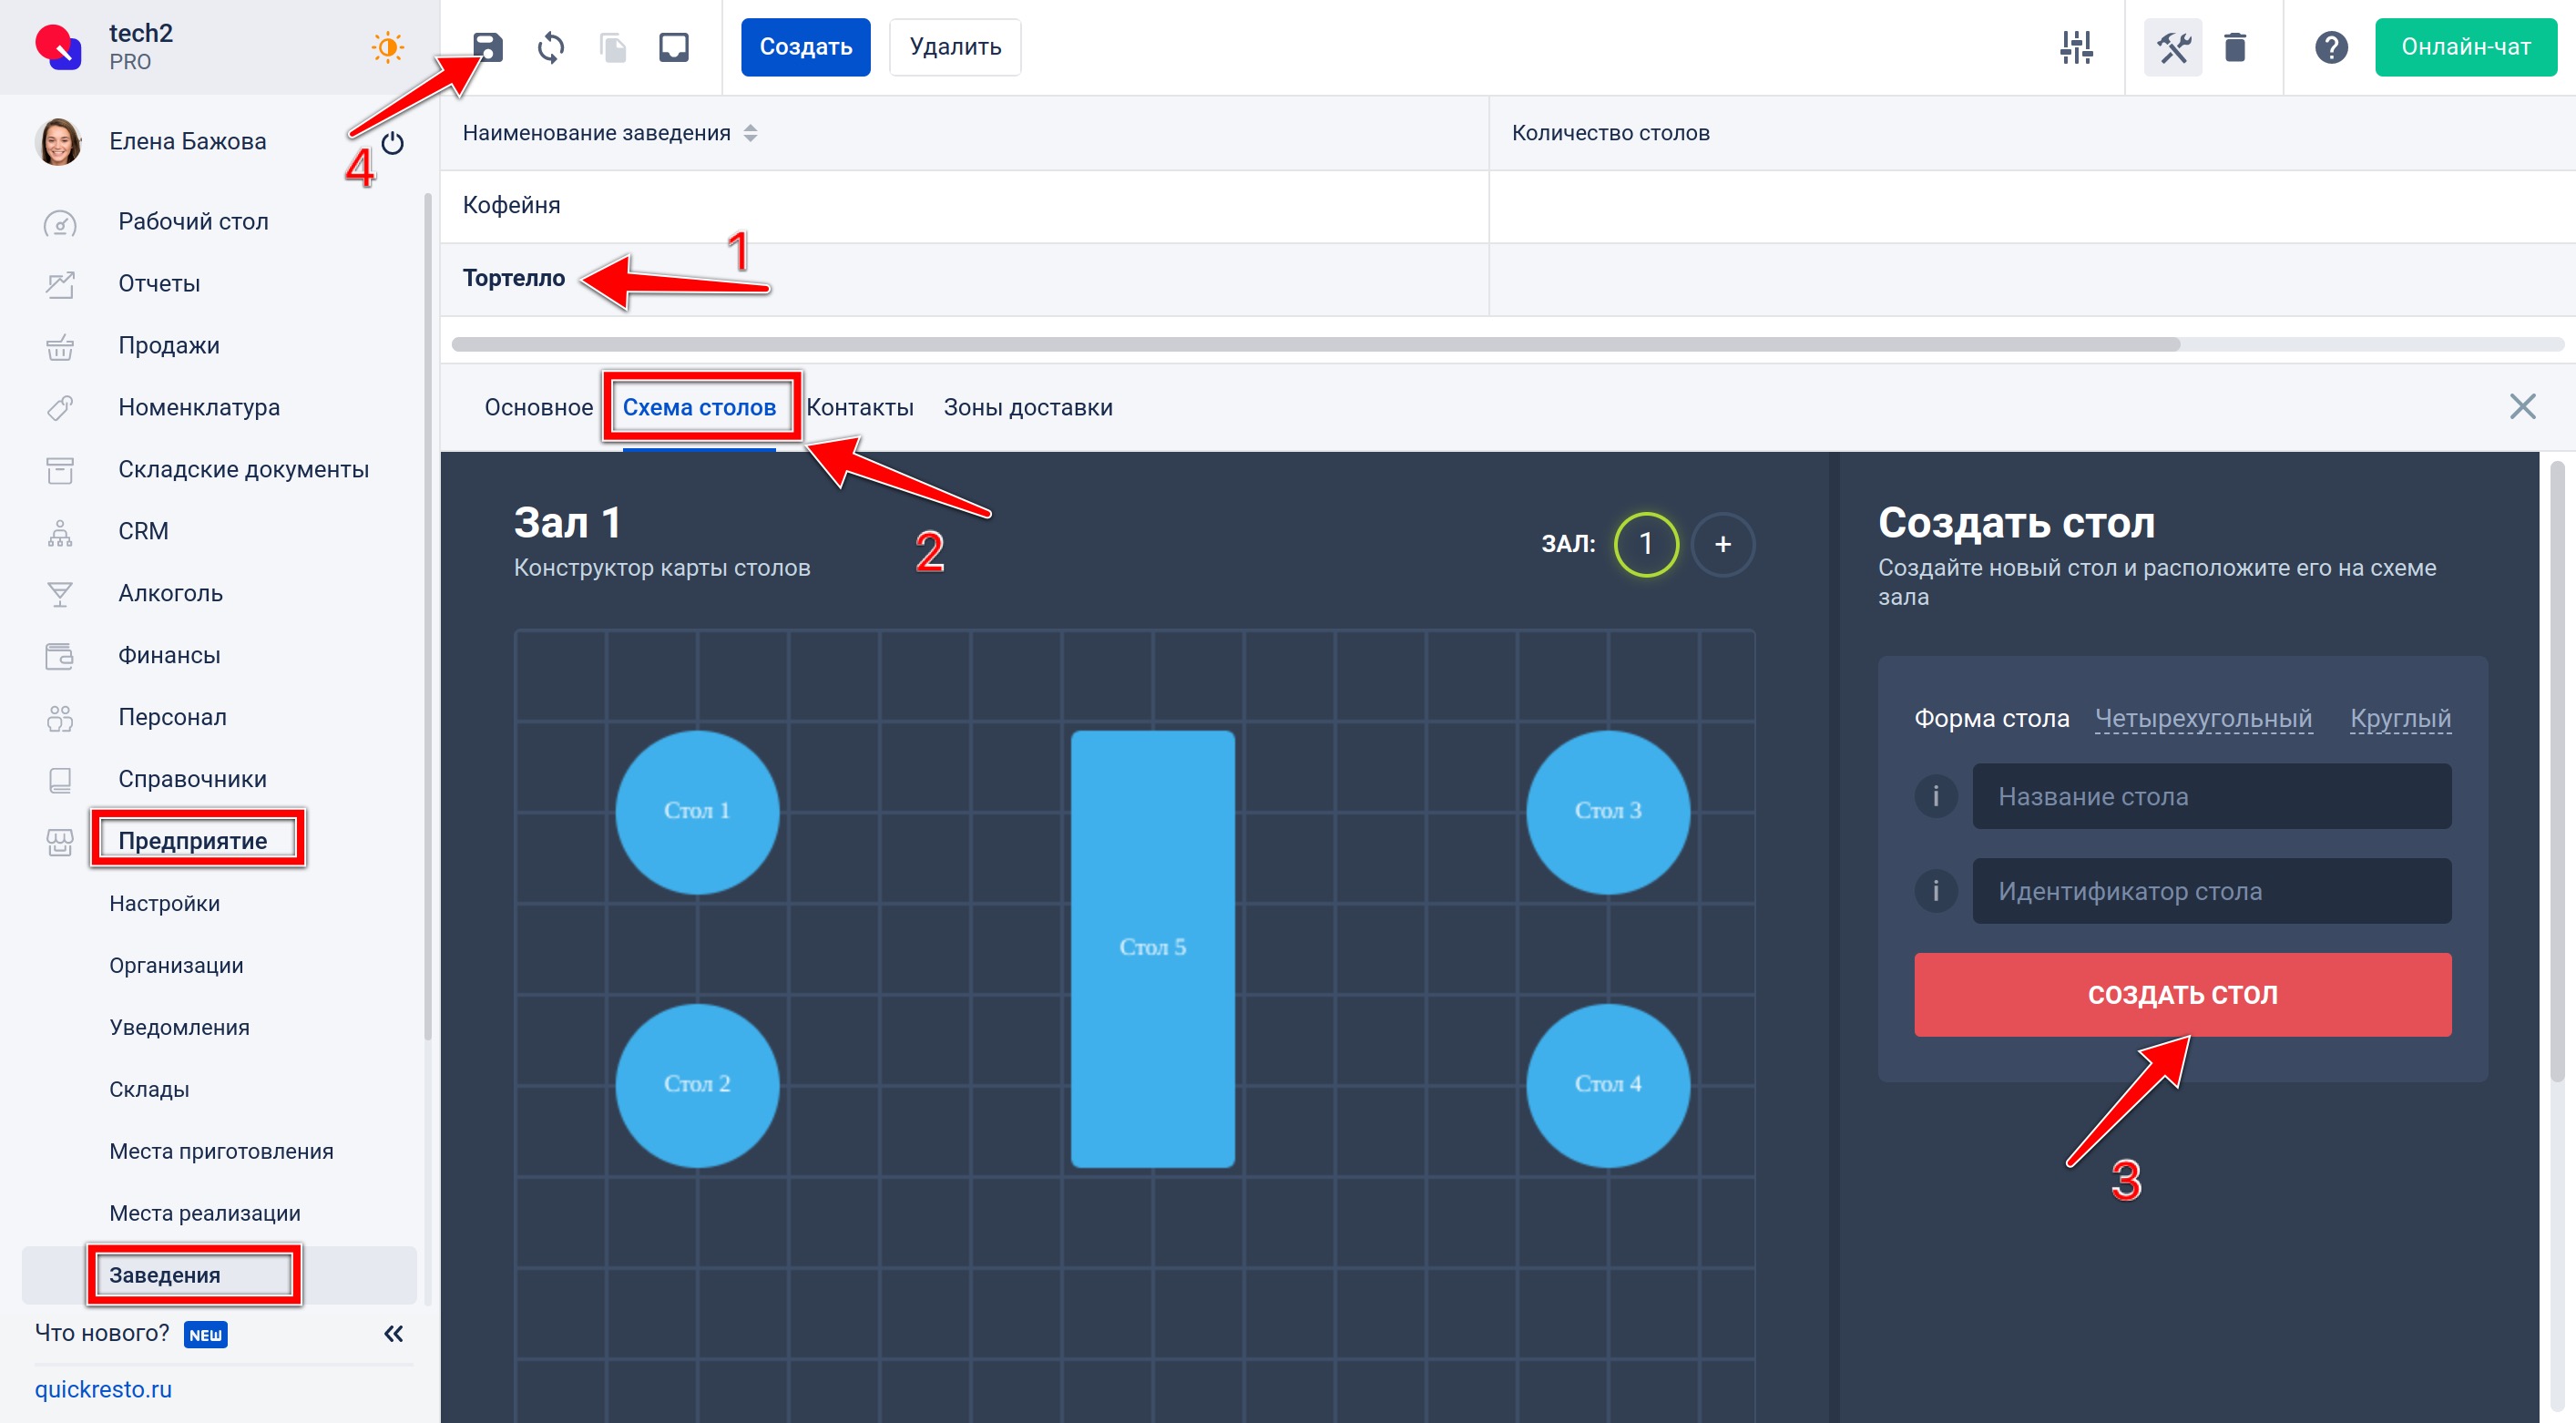Click the Quick Resto logo
Image resolution: width=2576 pixels, height=1423 pixels.
pyautogui.click(x=58, y=47)
